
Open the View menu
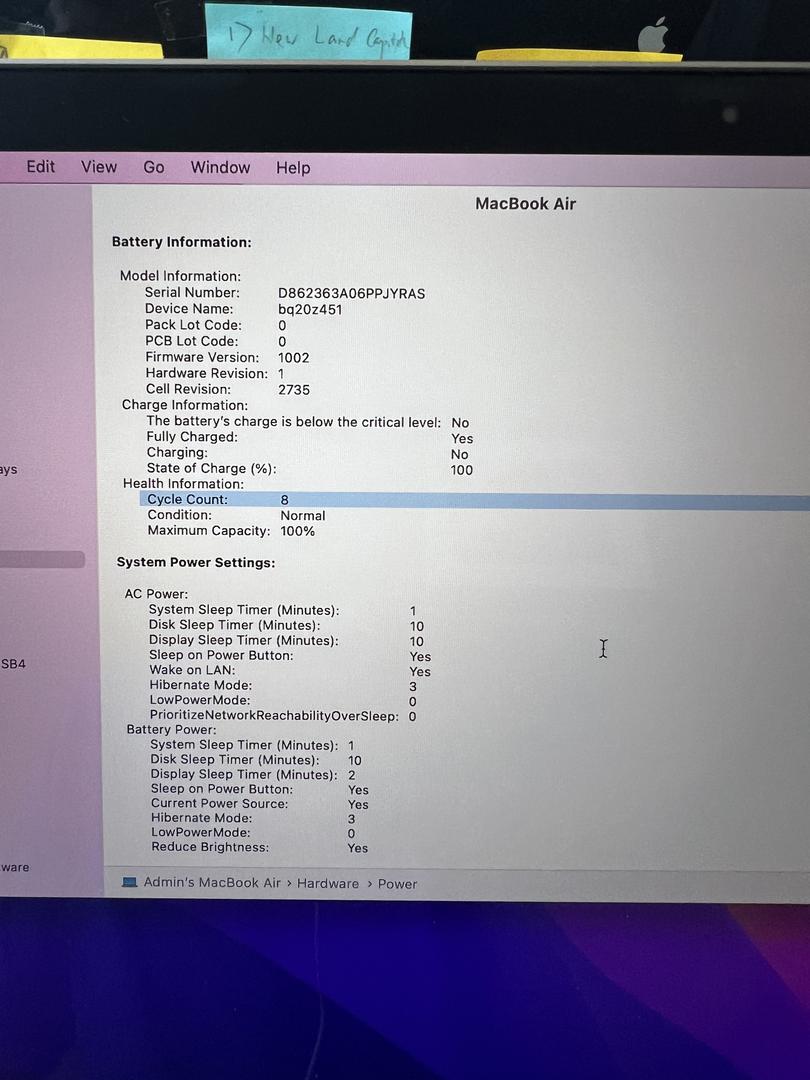[x=99, y=167]
